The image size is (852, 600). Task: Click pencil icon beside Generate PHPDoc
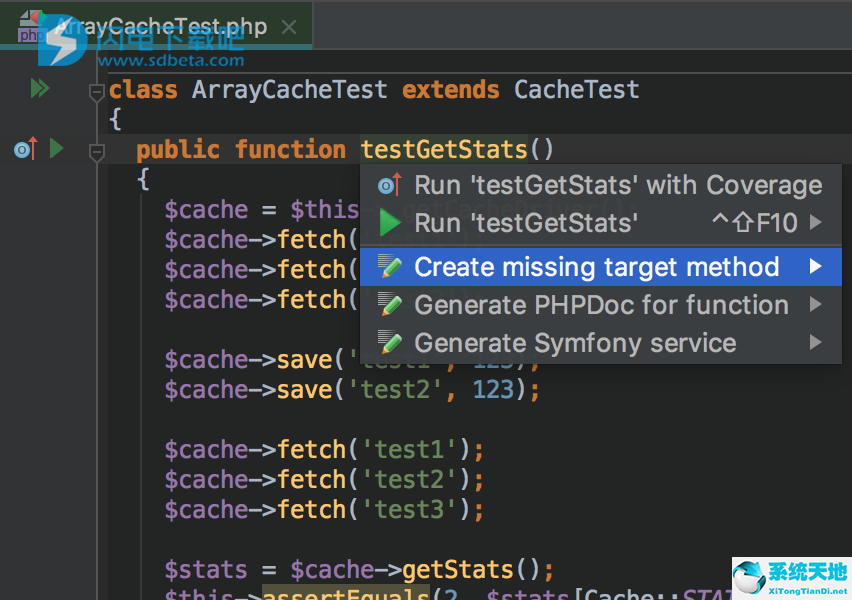tap(390, 304)
